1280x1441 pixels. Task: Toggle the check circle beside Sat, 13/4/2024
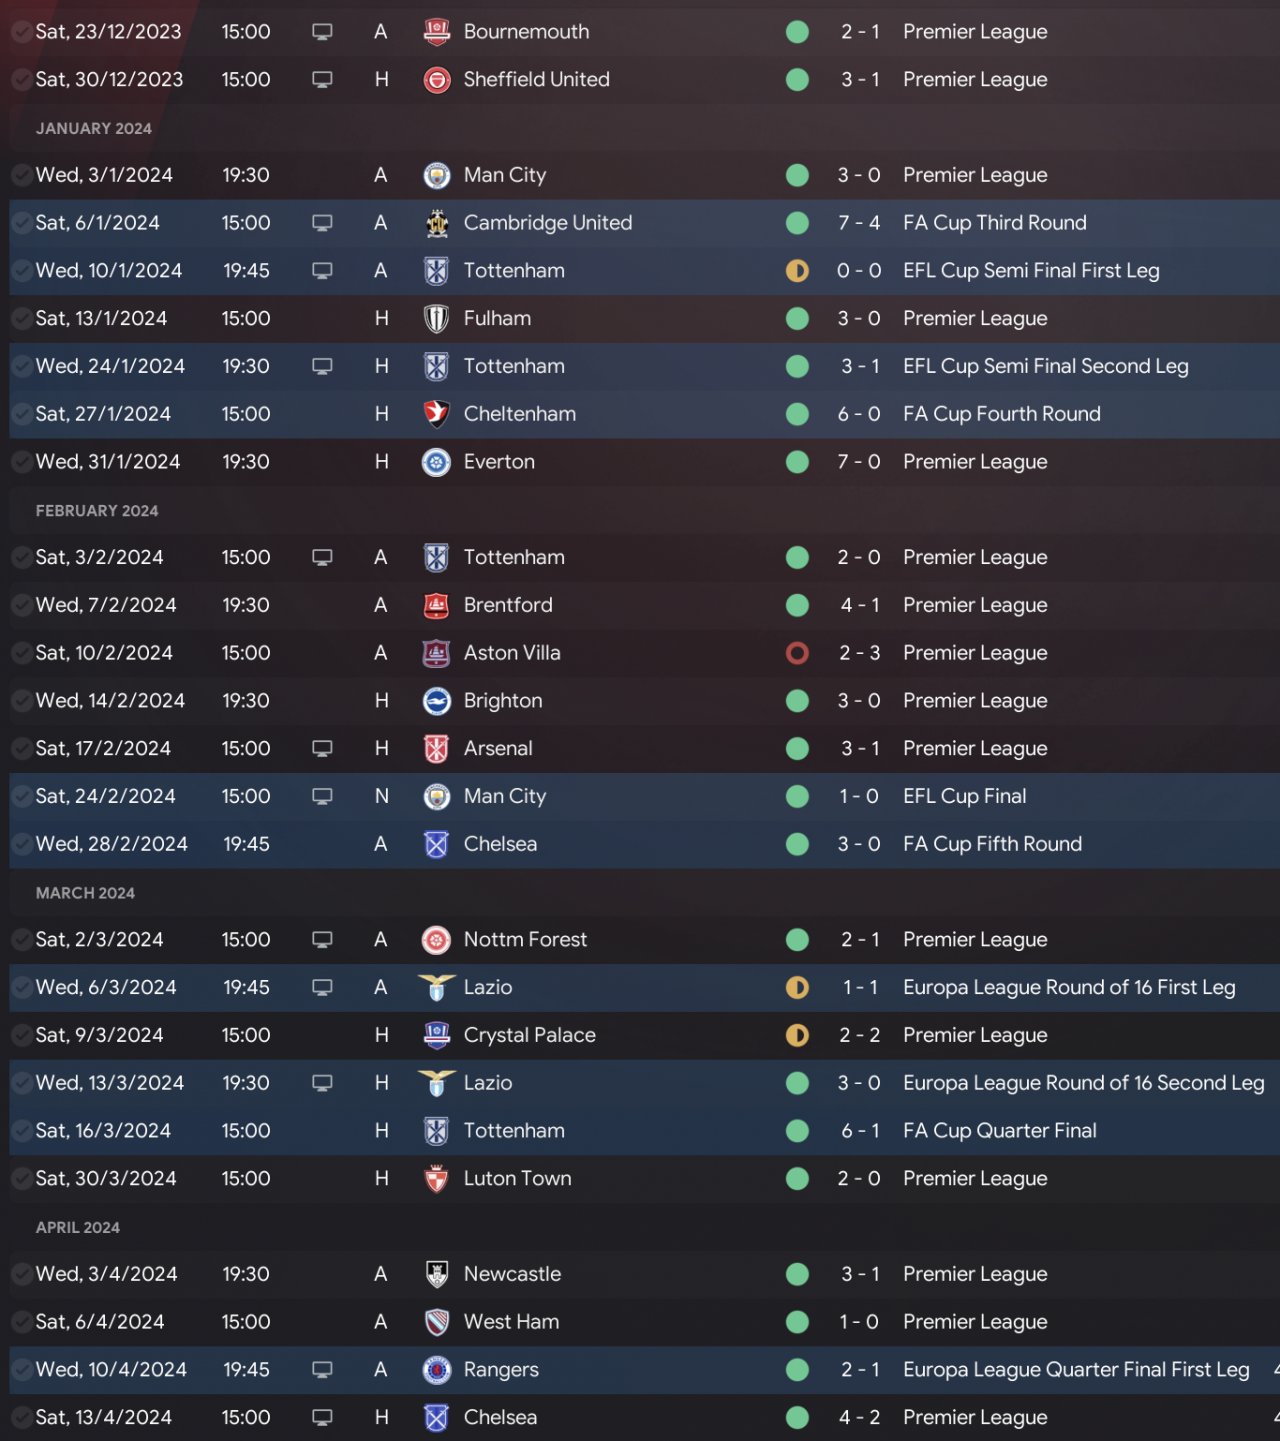[21, 1418]
